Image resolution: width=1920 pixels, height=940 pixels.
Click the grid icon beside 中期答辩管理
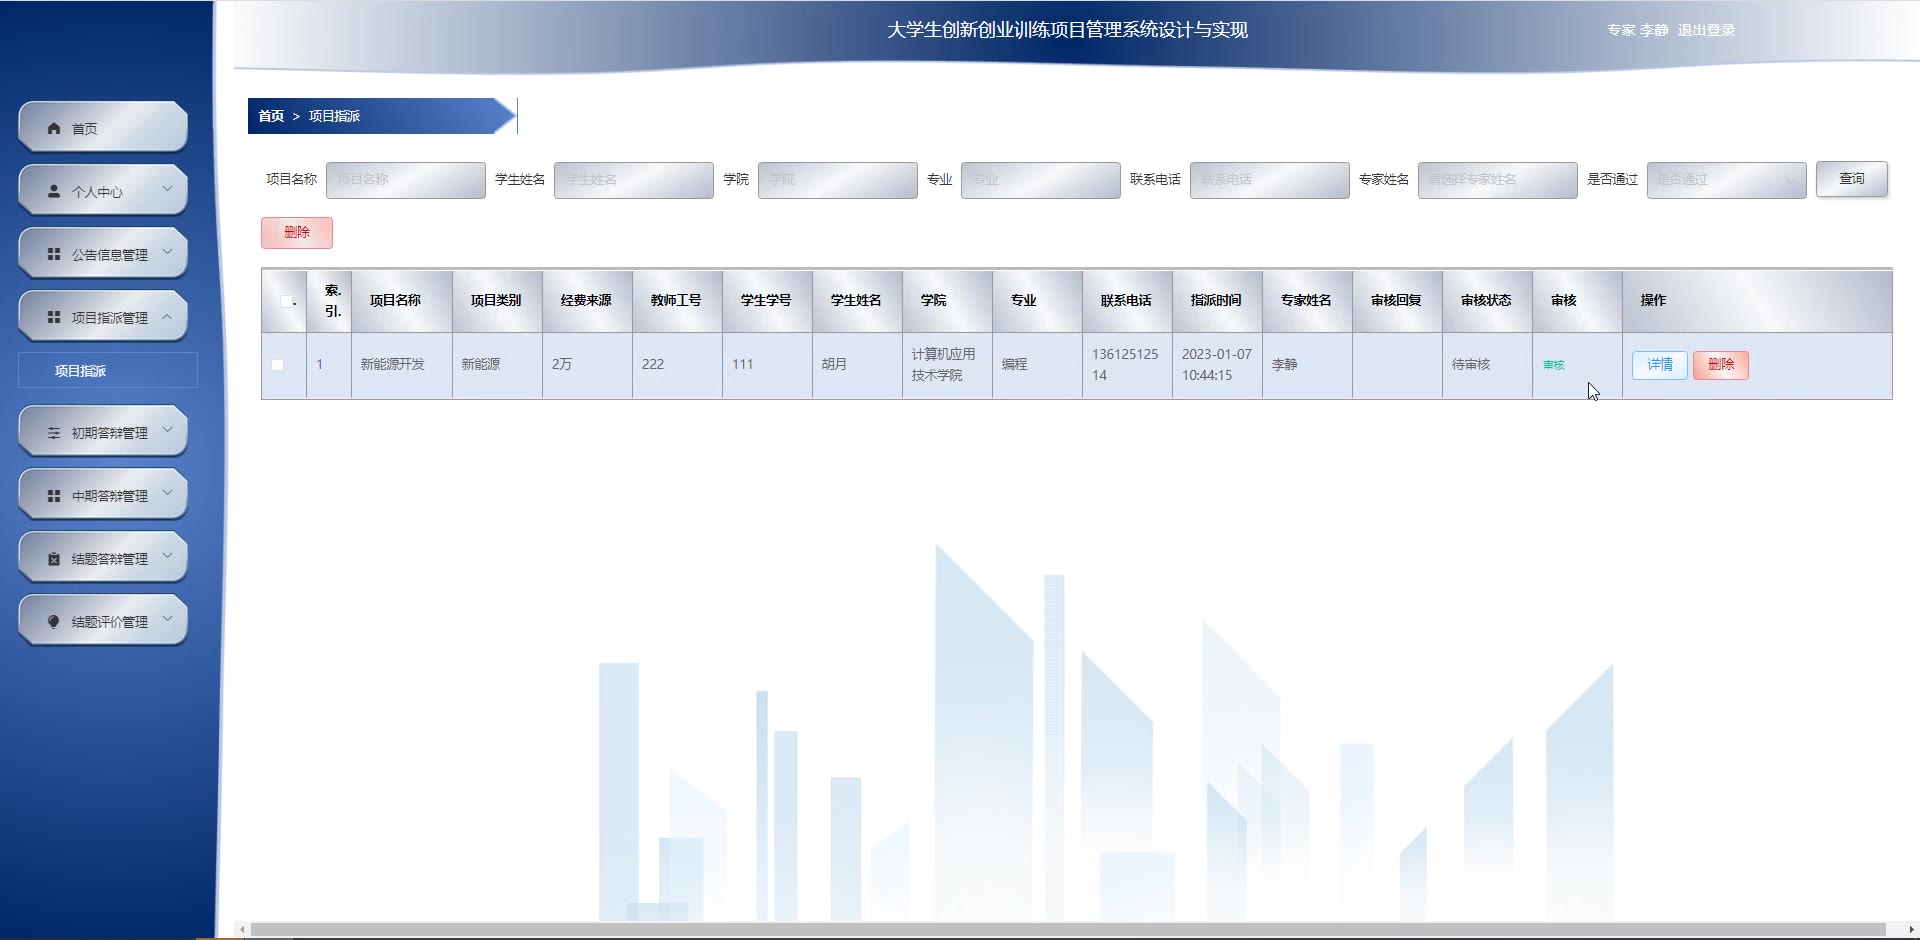coord(54,495)
